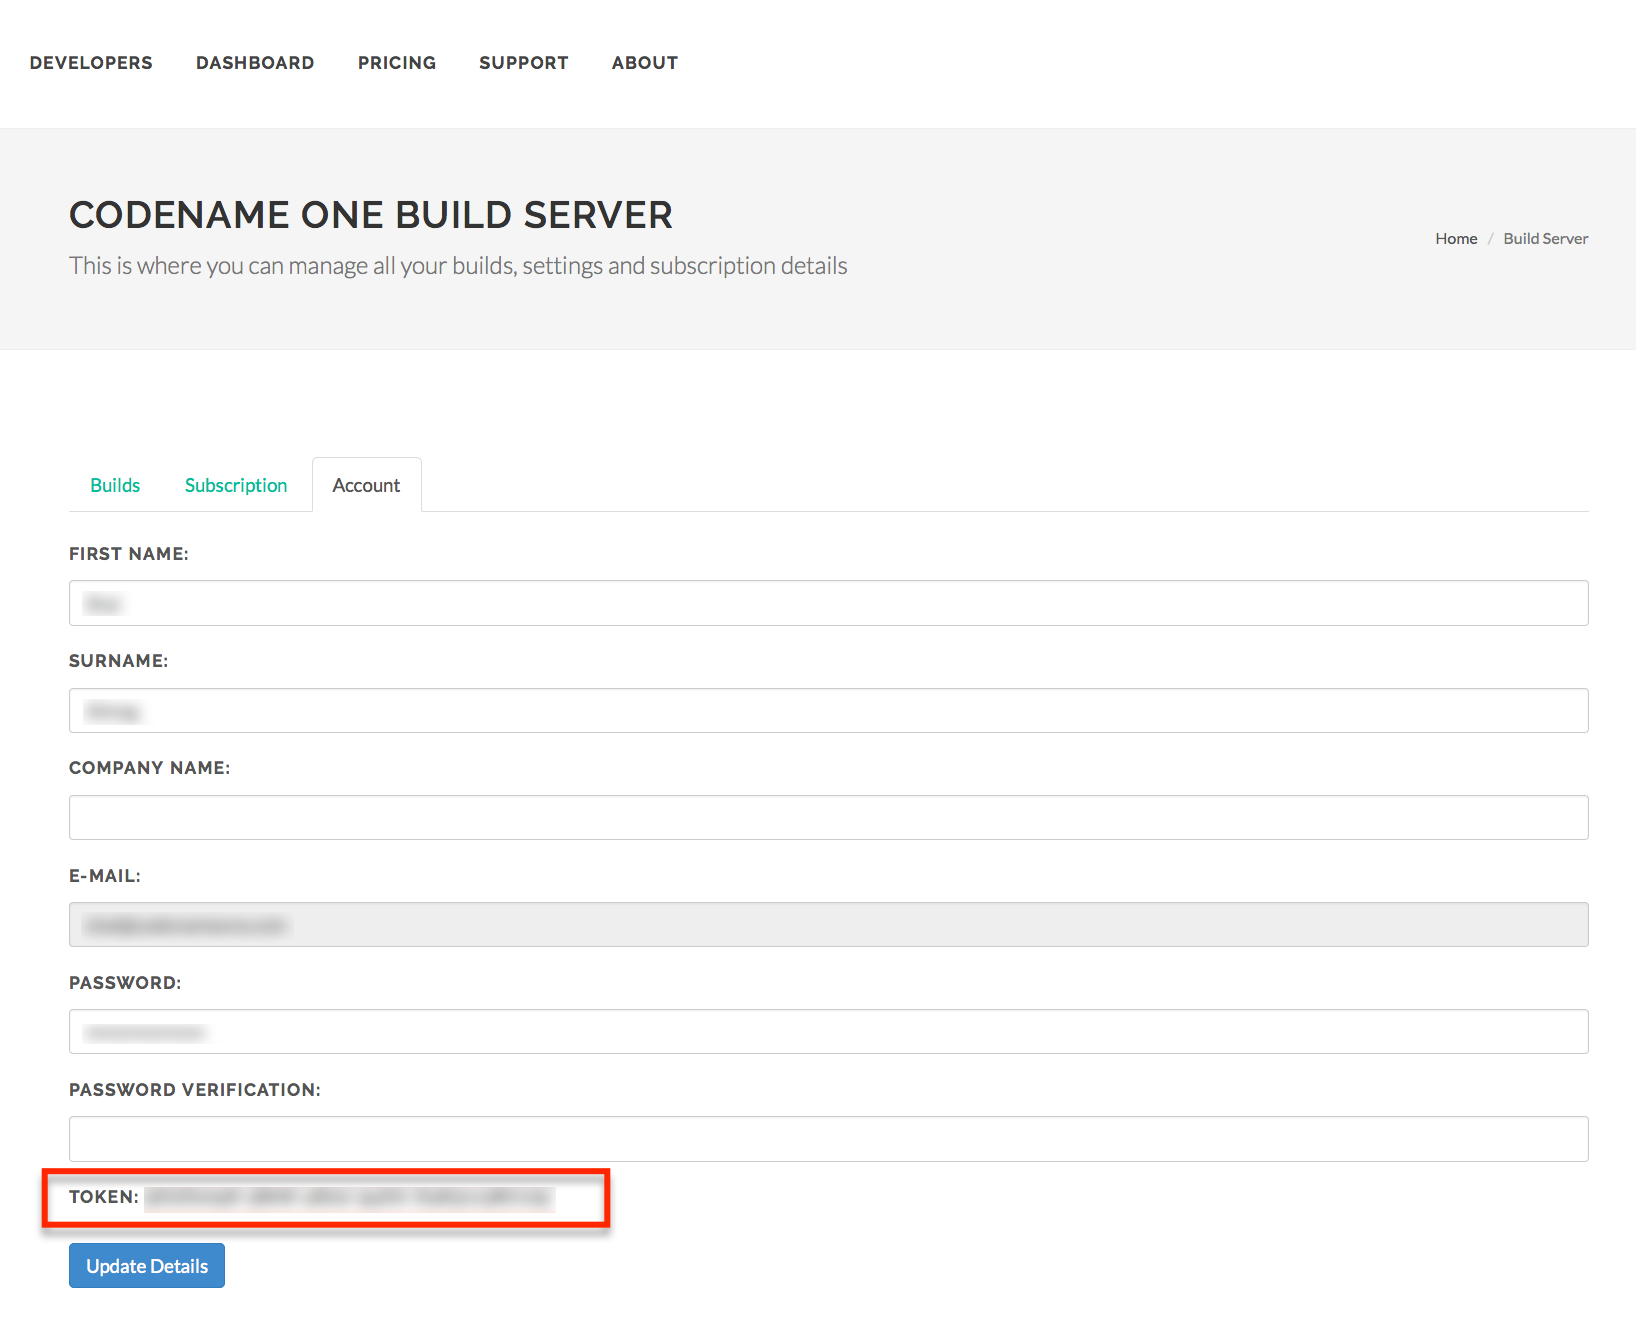Switch to the Builds tab
This screenshot has height=1332, width=1636.
pos(115,485)
